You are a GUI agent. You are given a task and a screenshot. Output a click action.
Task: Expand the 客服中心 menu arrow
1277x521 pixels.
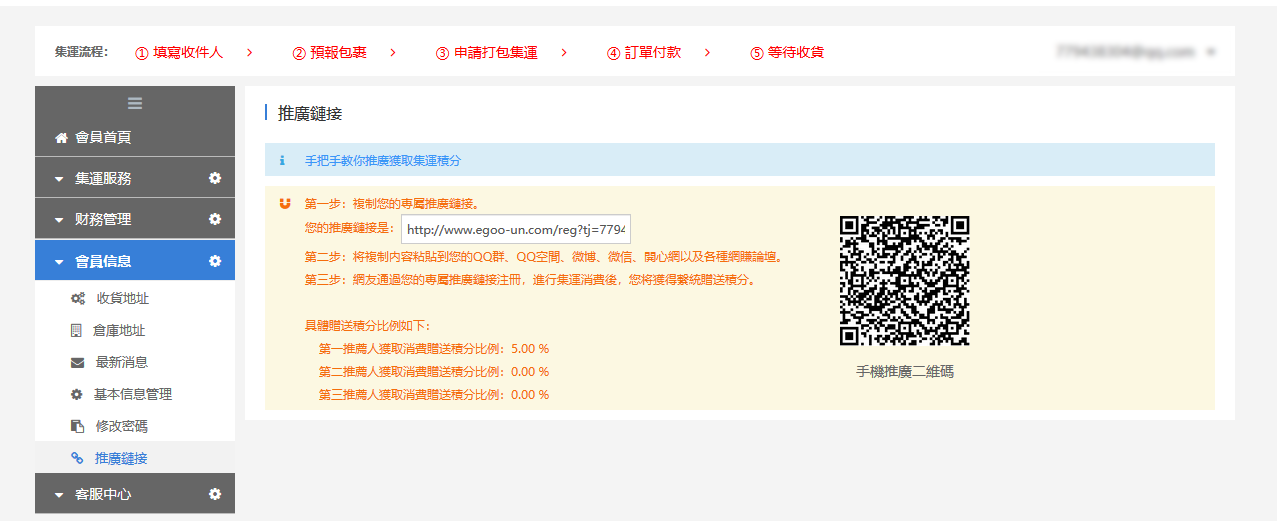pos(59,495)
